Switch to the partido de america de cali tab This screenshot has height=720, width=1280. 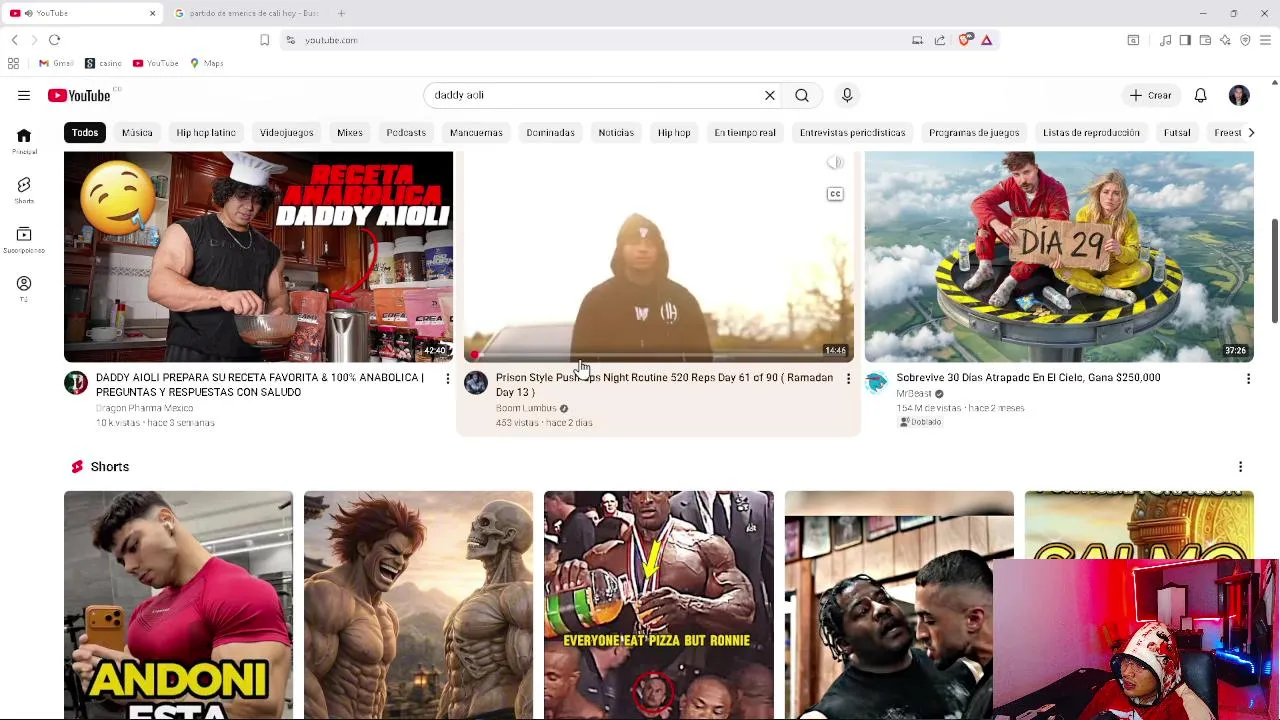click(246, 13)
